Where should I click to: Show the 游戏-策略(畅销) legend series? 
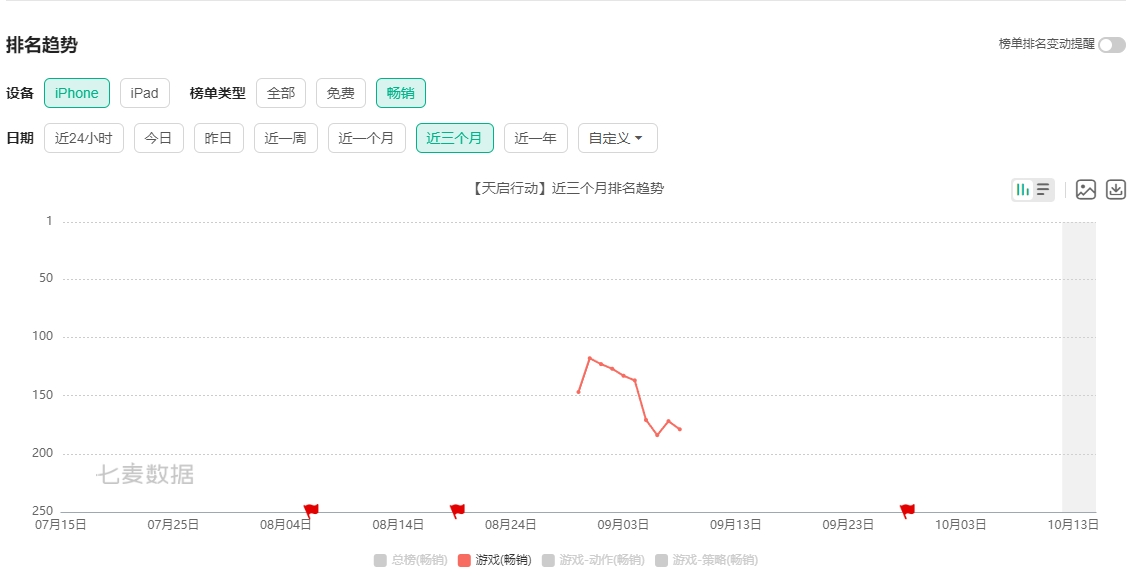coord(706,560)
